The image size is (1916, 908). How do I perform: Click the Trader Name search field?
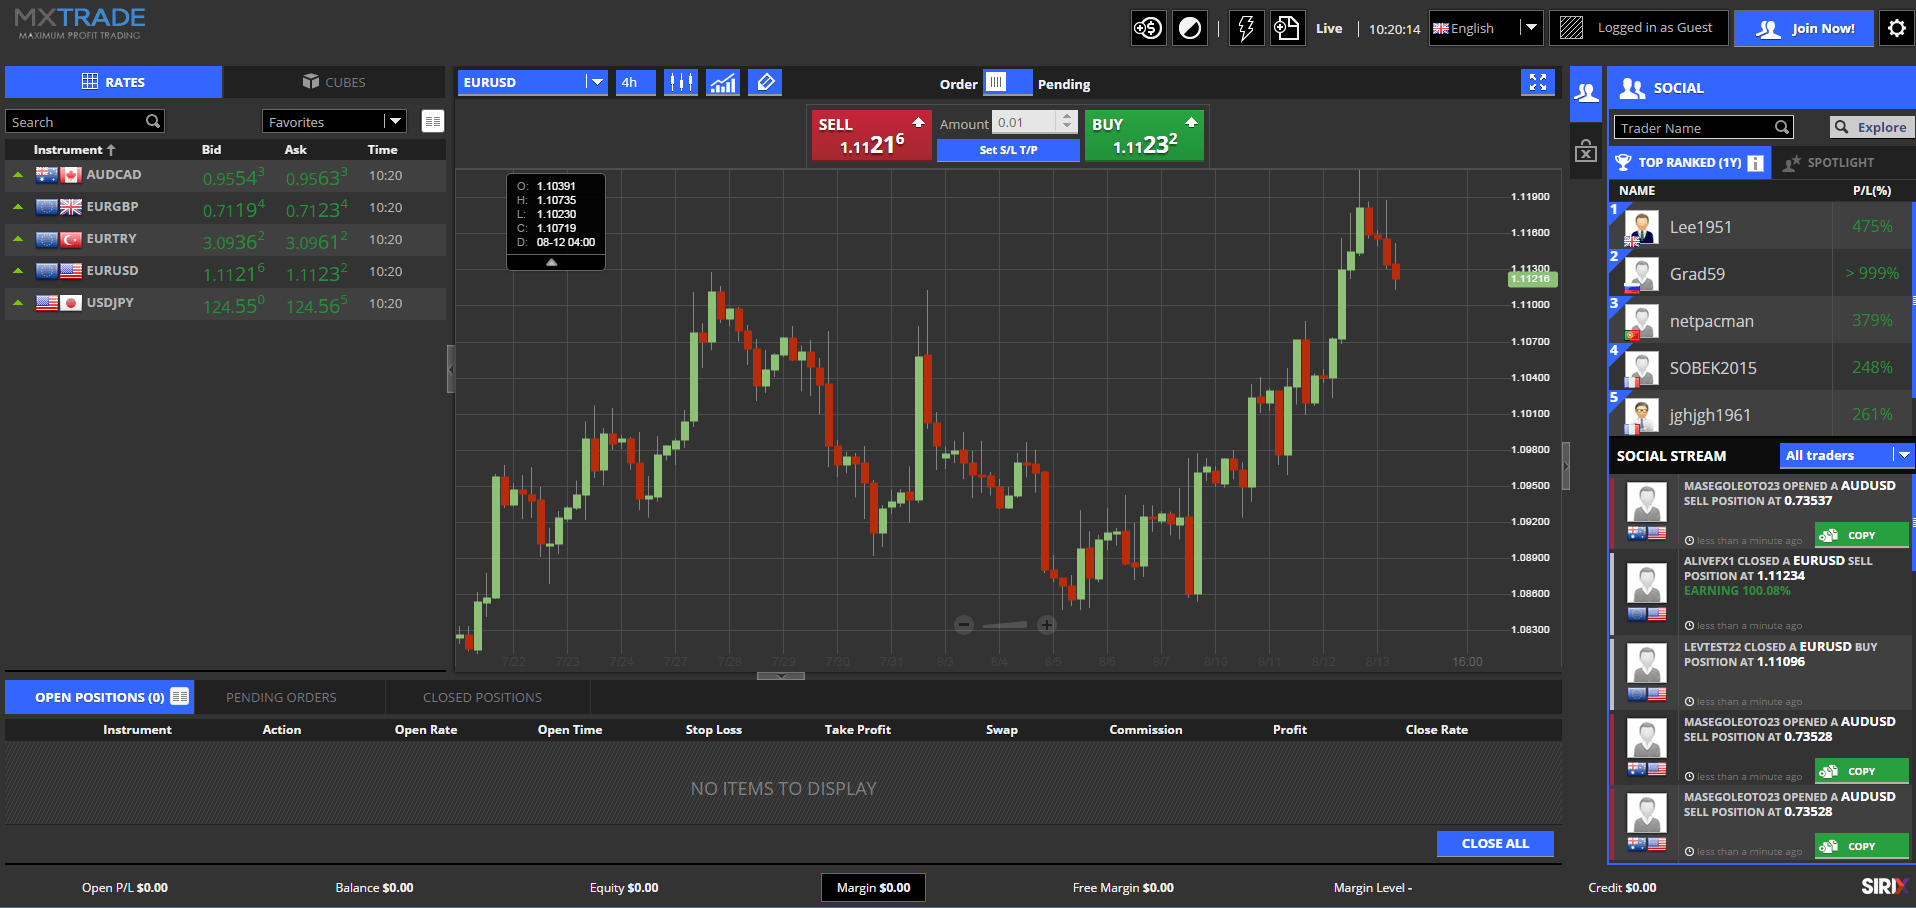pos(1700,127)
